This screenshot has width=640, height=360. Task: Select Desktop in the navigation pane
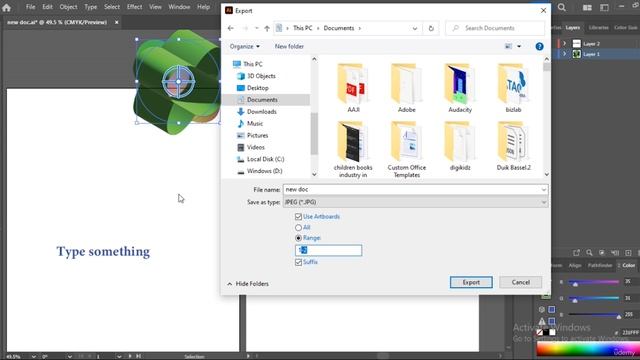point(258,88)
